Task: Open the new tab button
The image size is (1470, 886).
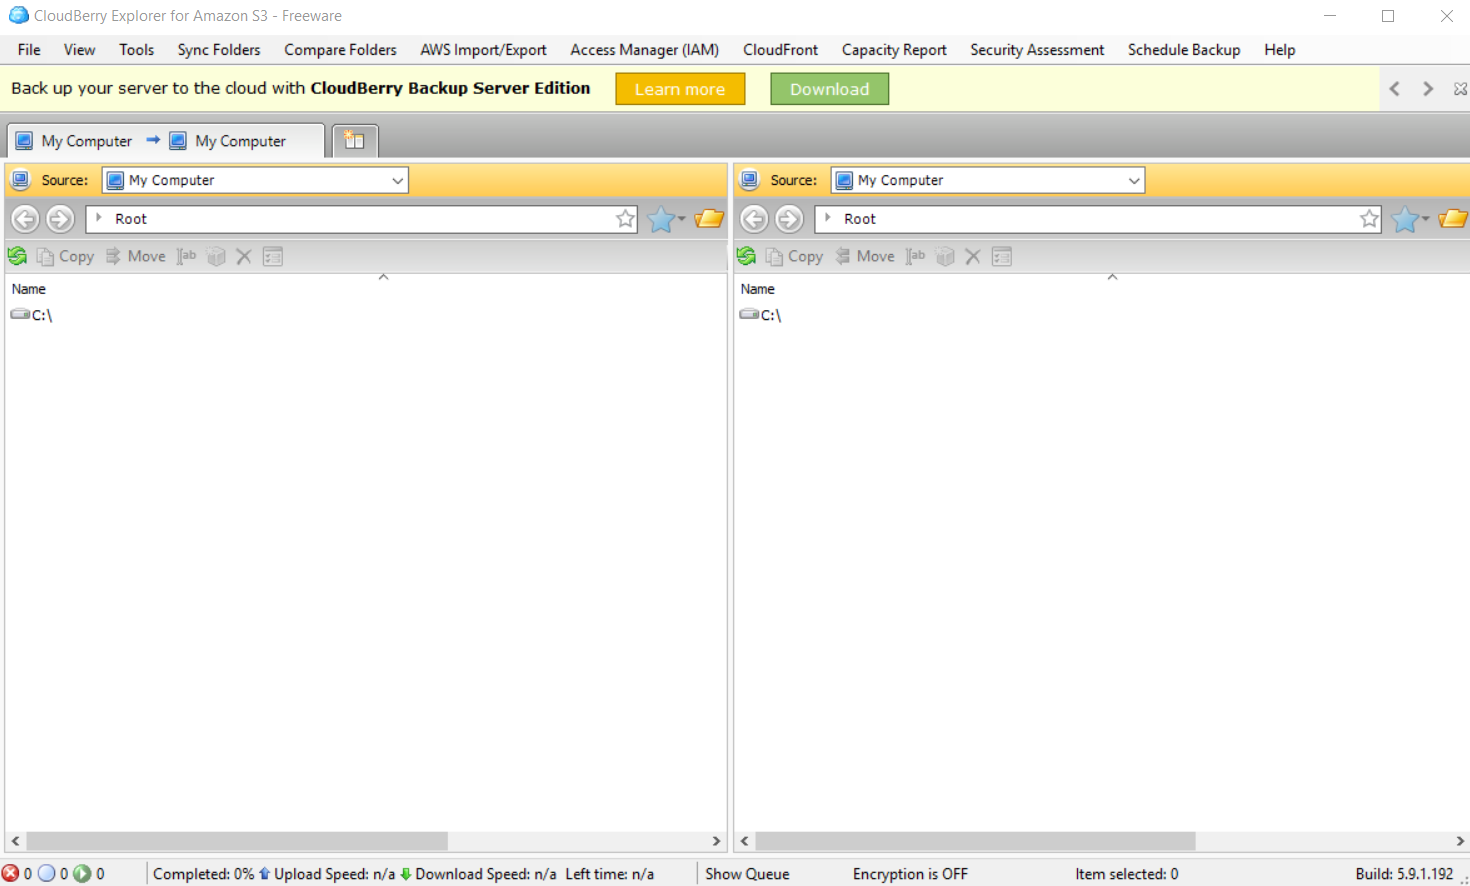Action: tap(354, 140)
